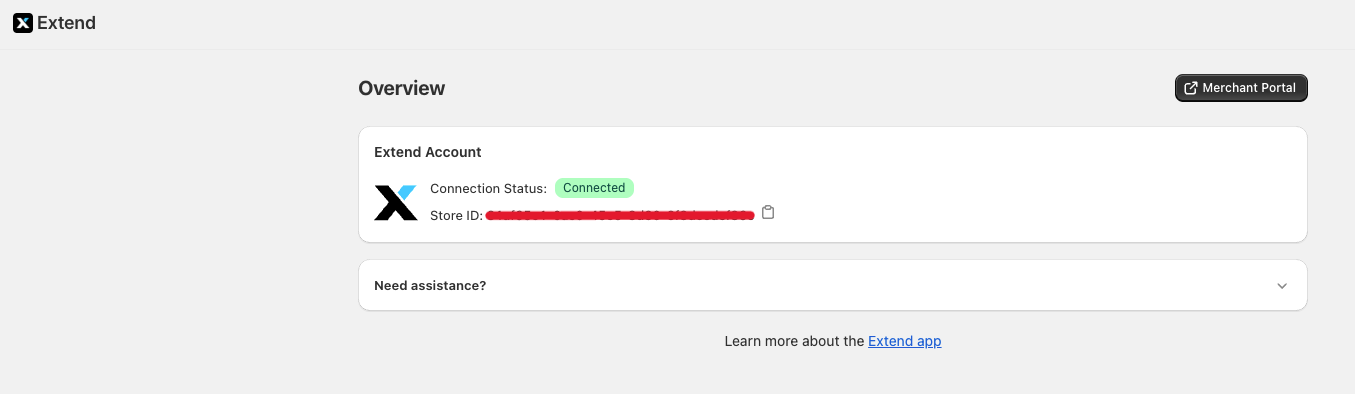Image resolution: width=1355 pixels, height=394 pixels.
Task: Click the Store ID label
Action: tap(456, 215)
